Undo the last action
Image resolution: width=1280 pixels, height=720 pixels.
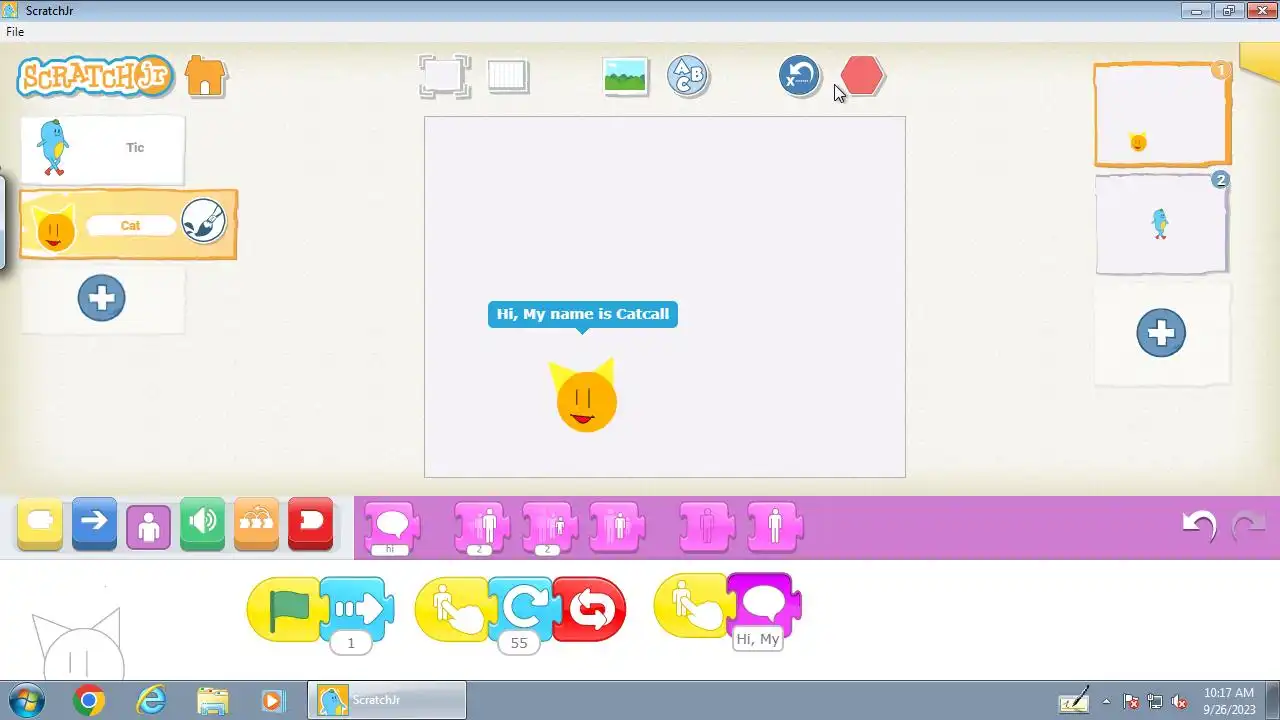(x=1199, y=525)
